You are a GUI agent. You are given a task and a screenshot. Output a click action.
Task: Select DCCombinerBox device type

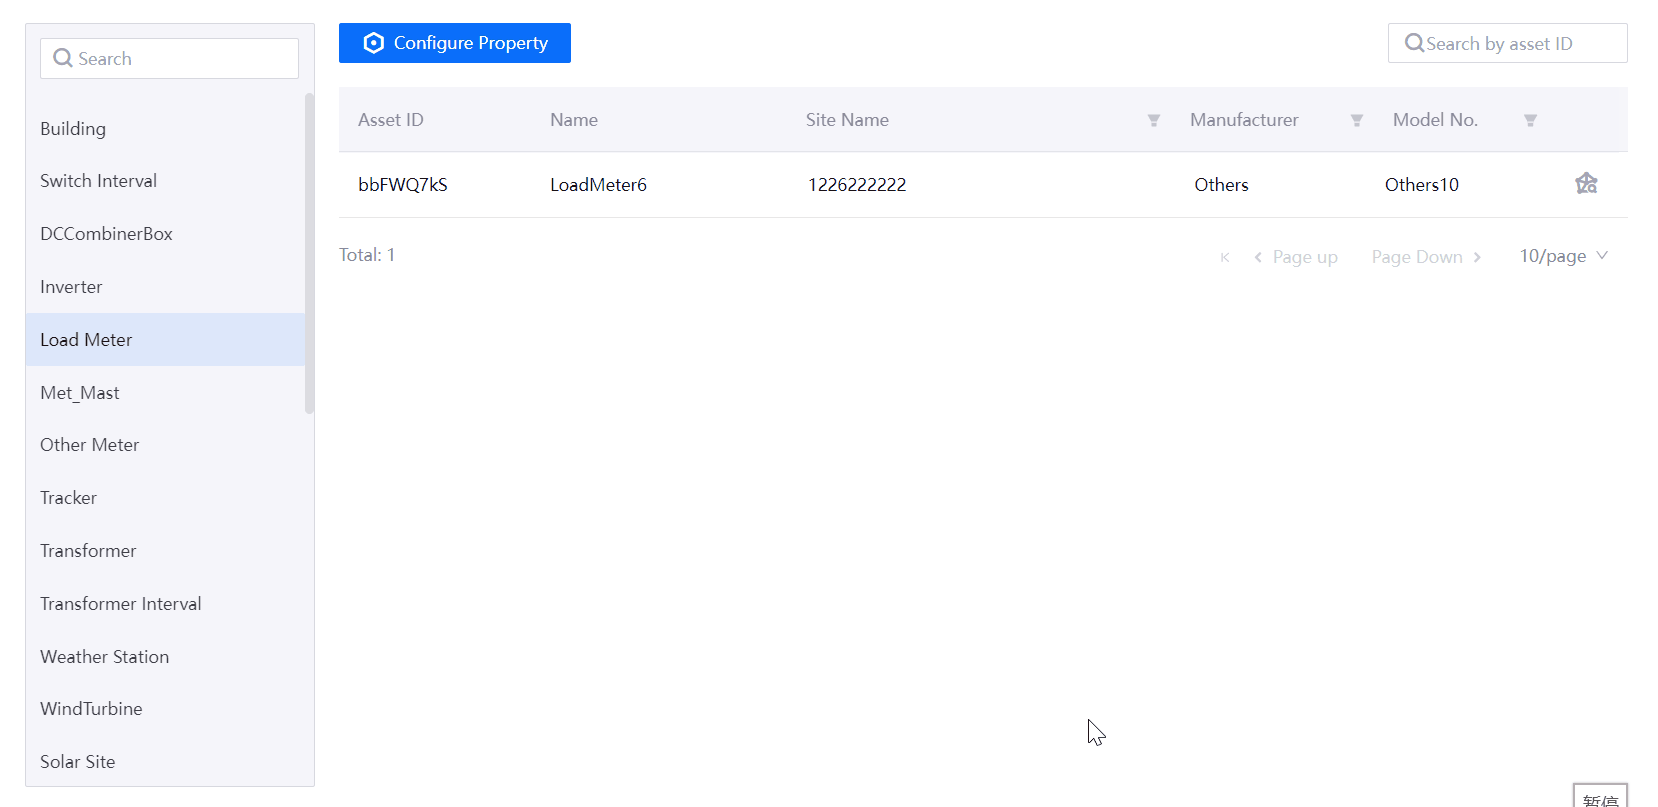[x=106, y=234]
